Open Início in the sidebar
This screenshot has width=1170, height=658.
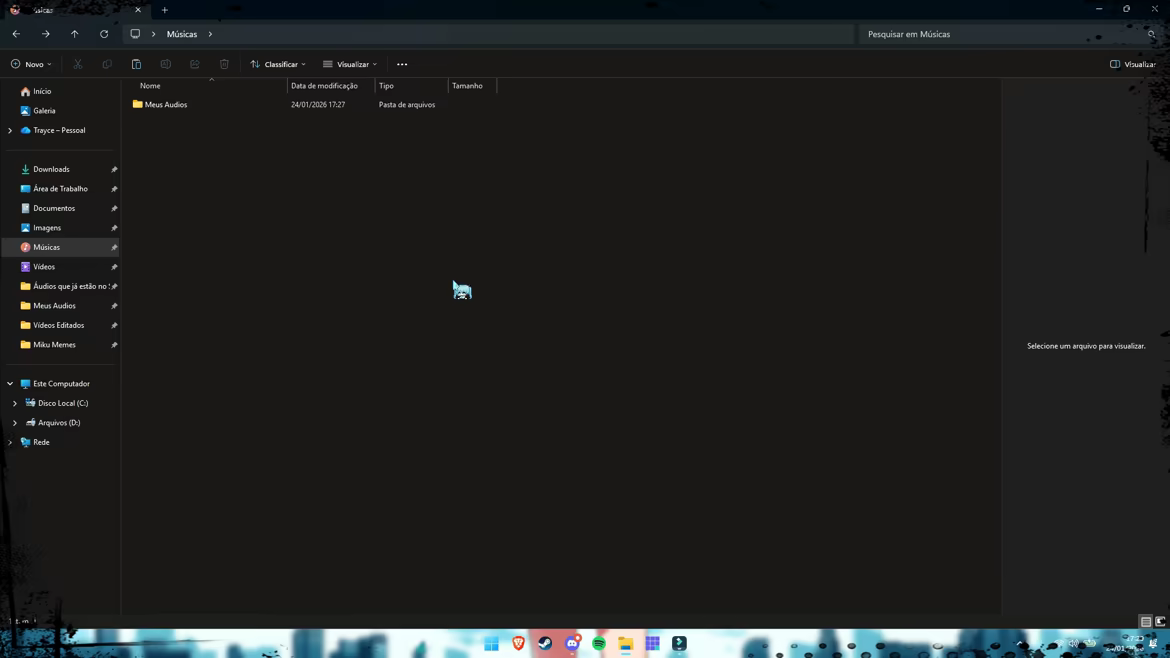[x=43, y=91]
